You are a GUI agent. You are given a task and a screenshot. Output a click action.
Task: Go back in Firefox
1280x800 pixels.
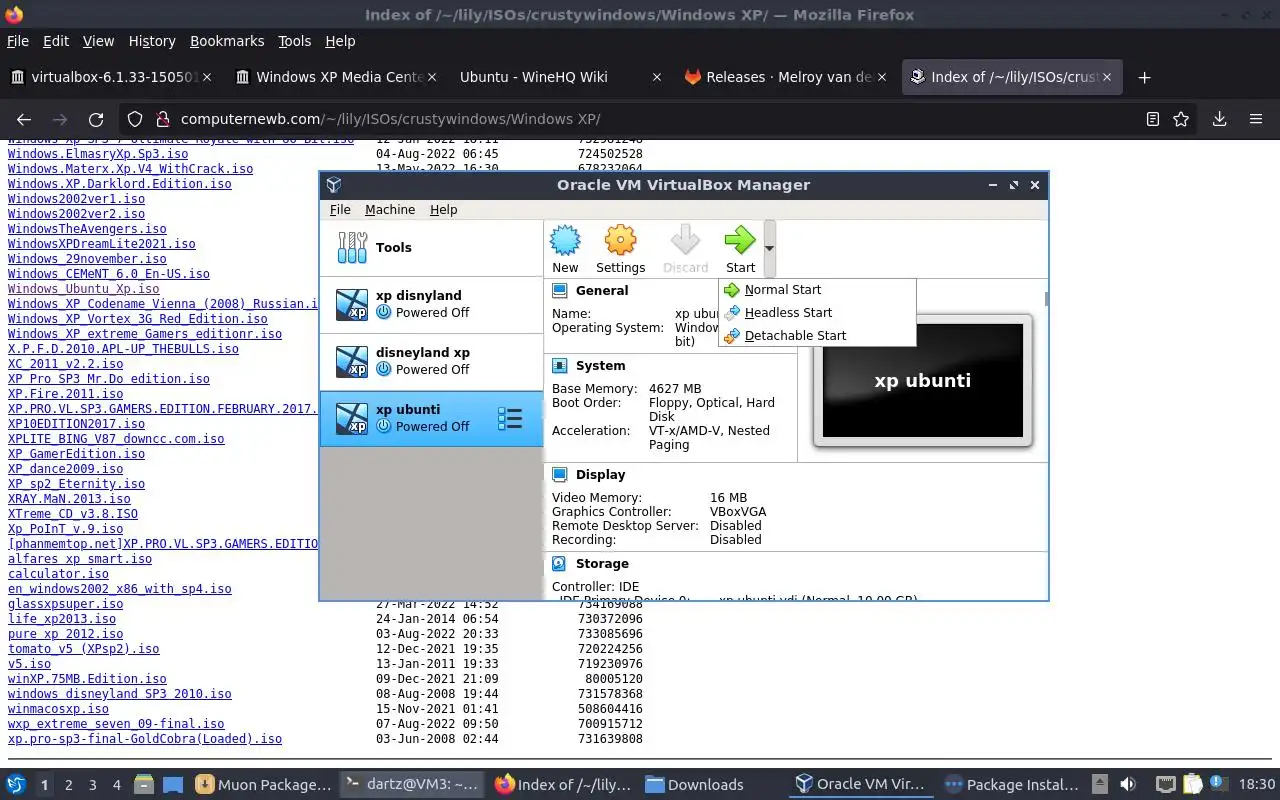[x=24, y=119]
